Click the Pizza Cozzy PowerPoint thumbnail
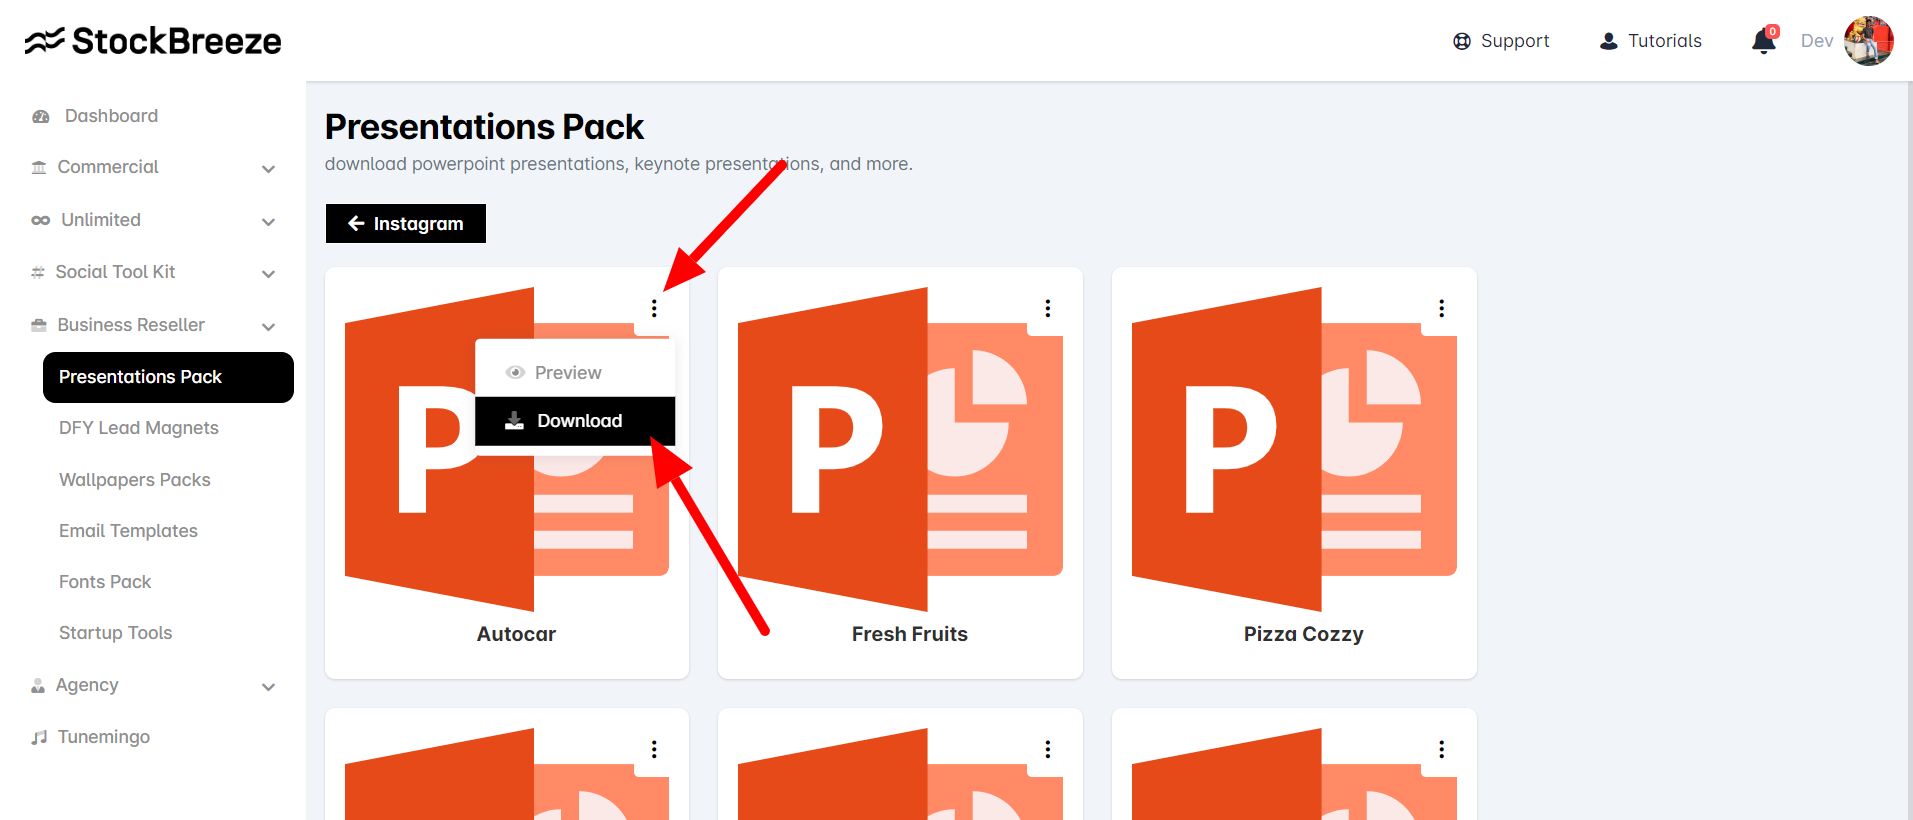The height and width of the screenshot is (820, 1913). [1294, 449]
